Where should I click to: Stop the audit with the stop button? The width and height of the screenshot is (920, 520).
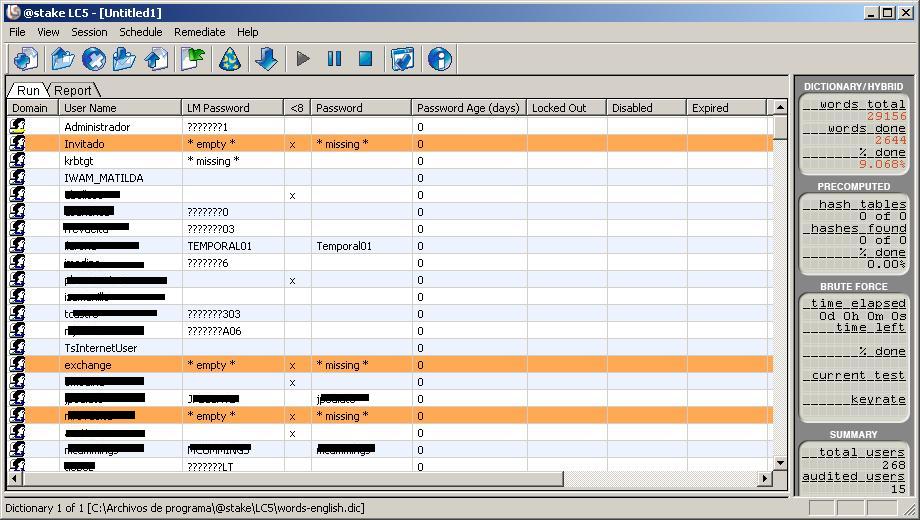[365, 60]
